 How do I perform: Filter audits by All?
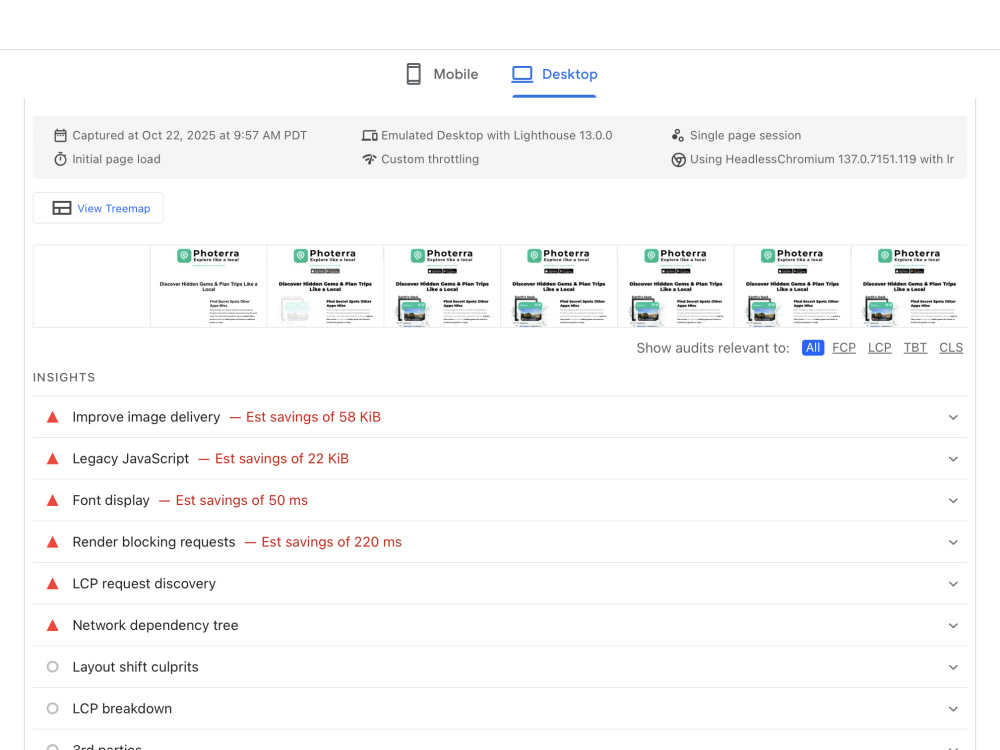coord(812,348)
